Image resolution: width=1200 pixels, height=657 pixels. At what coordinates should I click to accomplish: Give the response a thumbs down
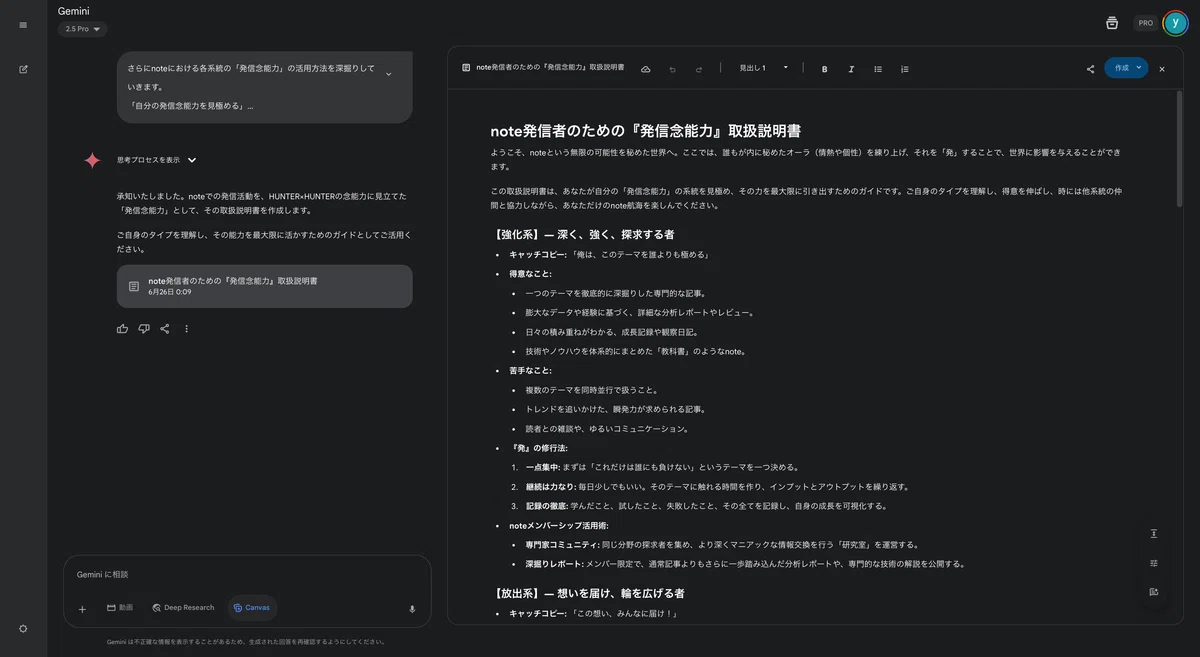coord(144,328)
